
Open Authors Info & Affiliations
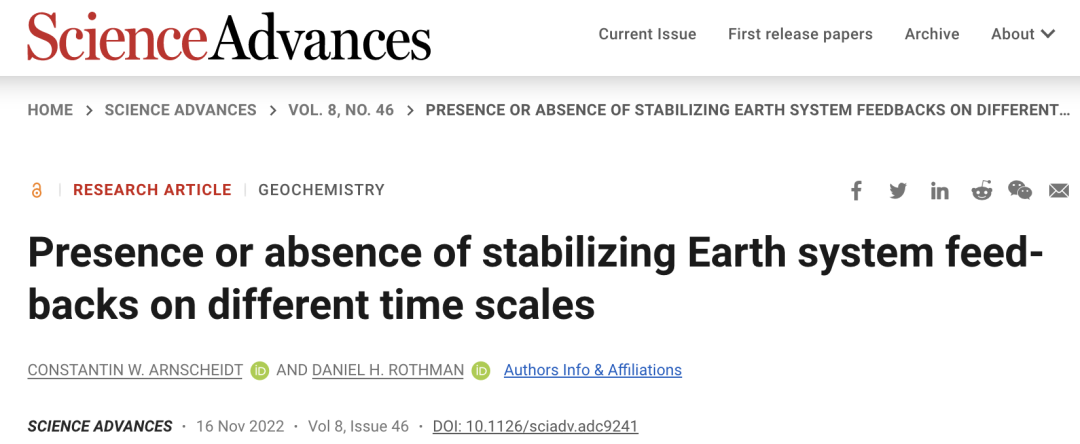592,370
